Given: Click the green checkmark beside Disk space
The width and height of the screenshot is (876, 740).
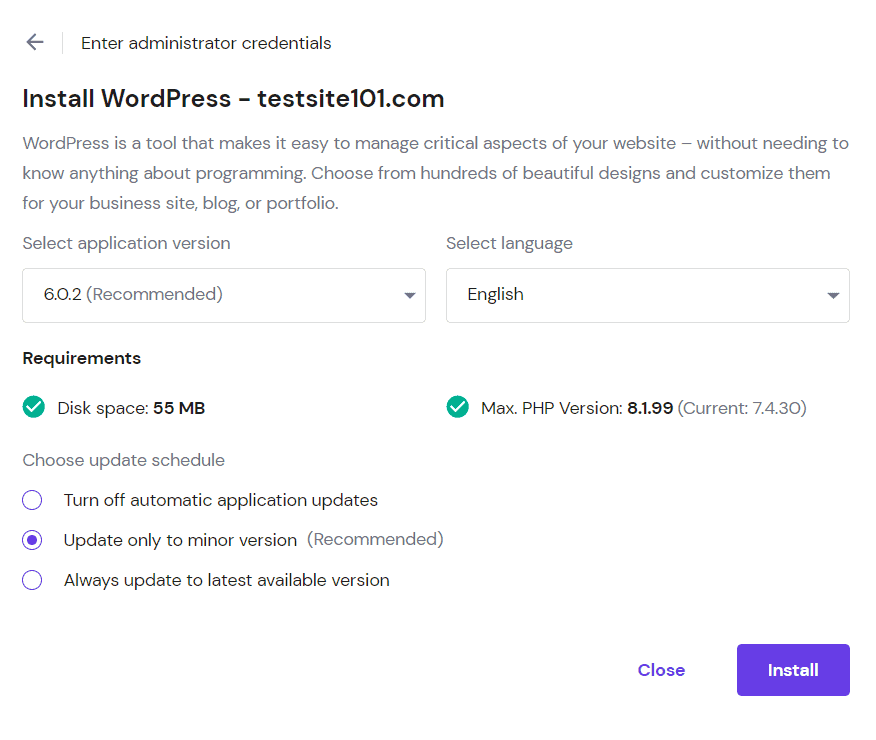Looking at the screenshot, I should click(x=33, y=407).
